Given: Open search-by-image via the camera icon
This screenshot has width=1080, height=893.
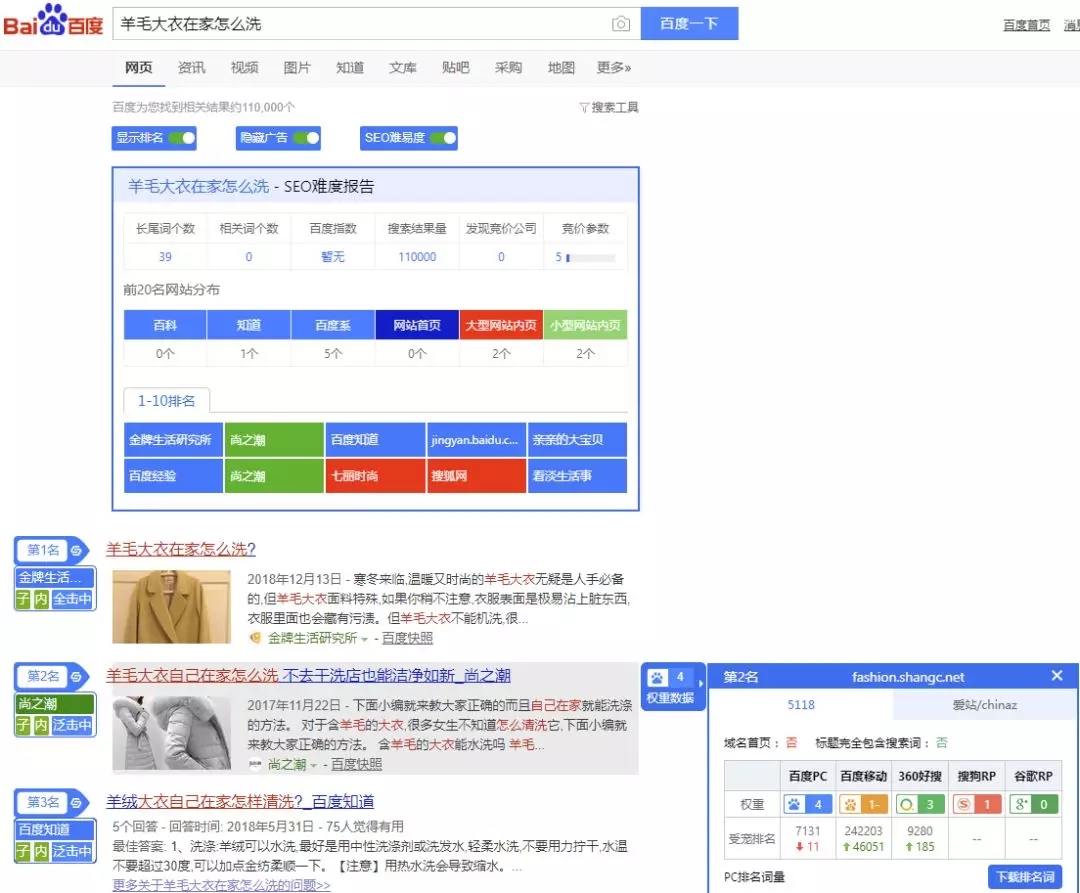Looking at the screenshot, I should click(x=621, y=23).
